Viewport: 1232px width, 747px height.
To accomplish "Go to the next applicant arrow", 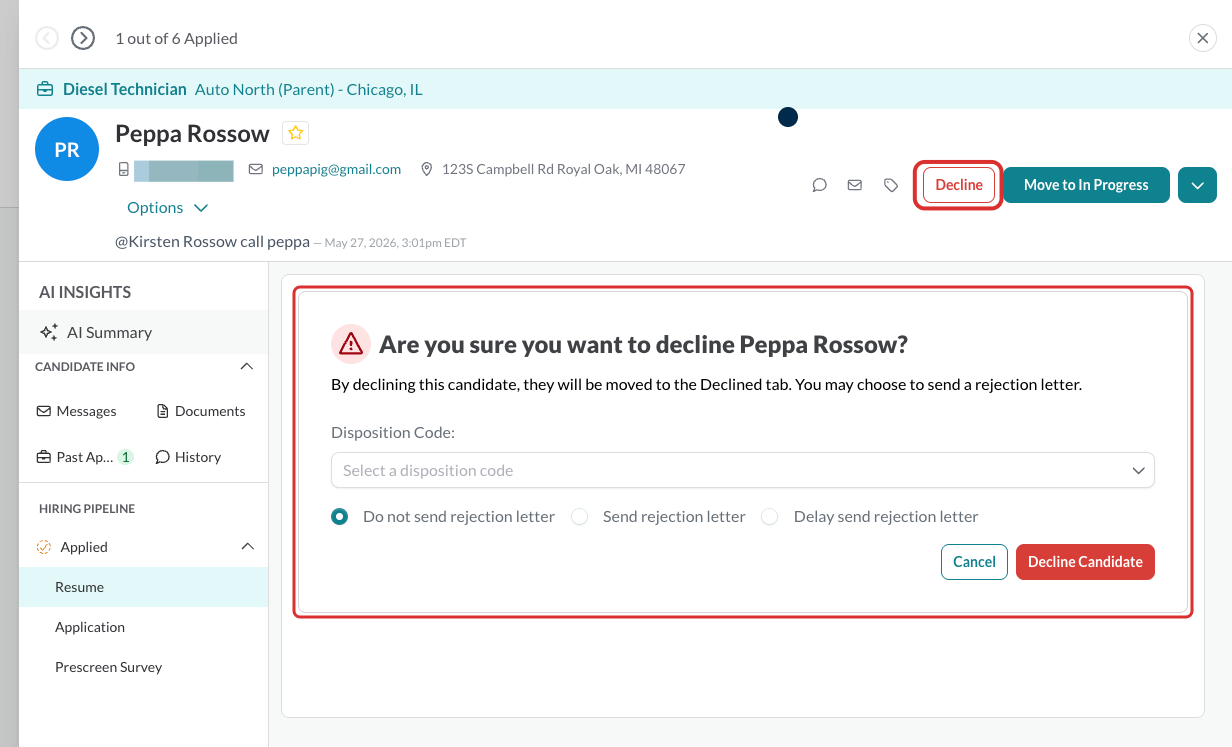I will tap(83, 38).
